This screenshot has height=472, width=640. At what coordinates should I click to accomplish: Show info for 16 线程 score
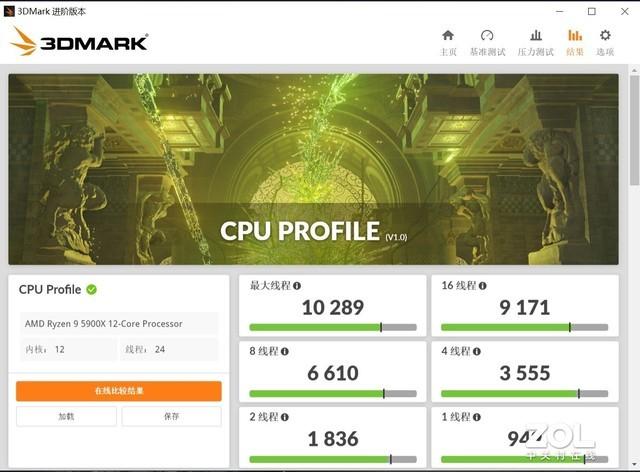click(x=482, y=286)
